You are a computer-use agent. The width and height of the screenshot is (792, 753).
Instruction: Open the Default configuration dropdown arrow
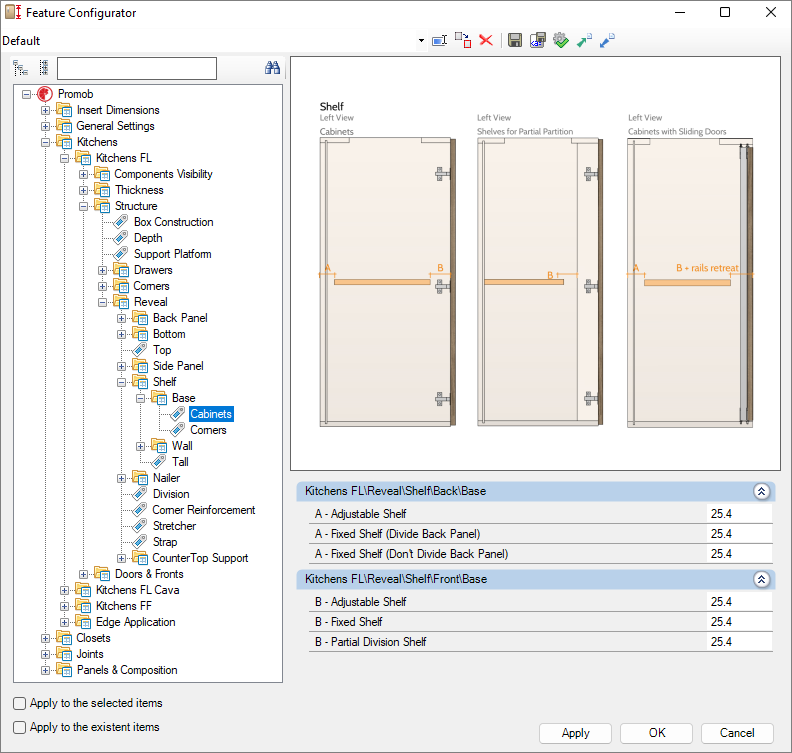pos(421,40)
